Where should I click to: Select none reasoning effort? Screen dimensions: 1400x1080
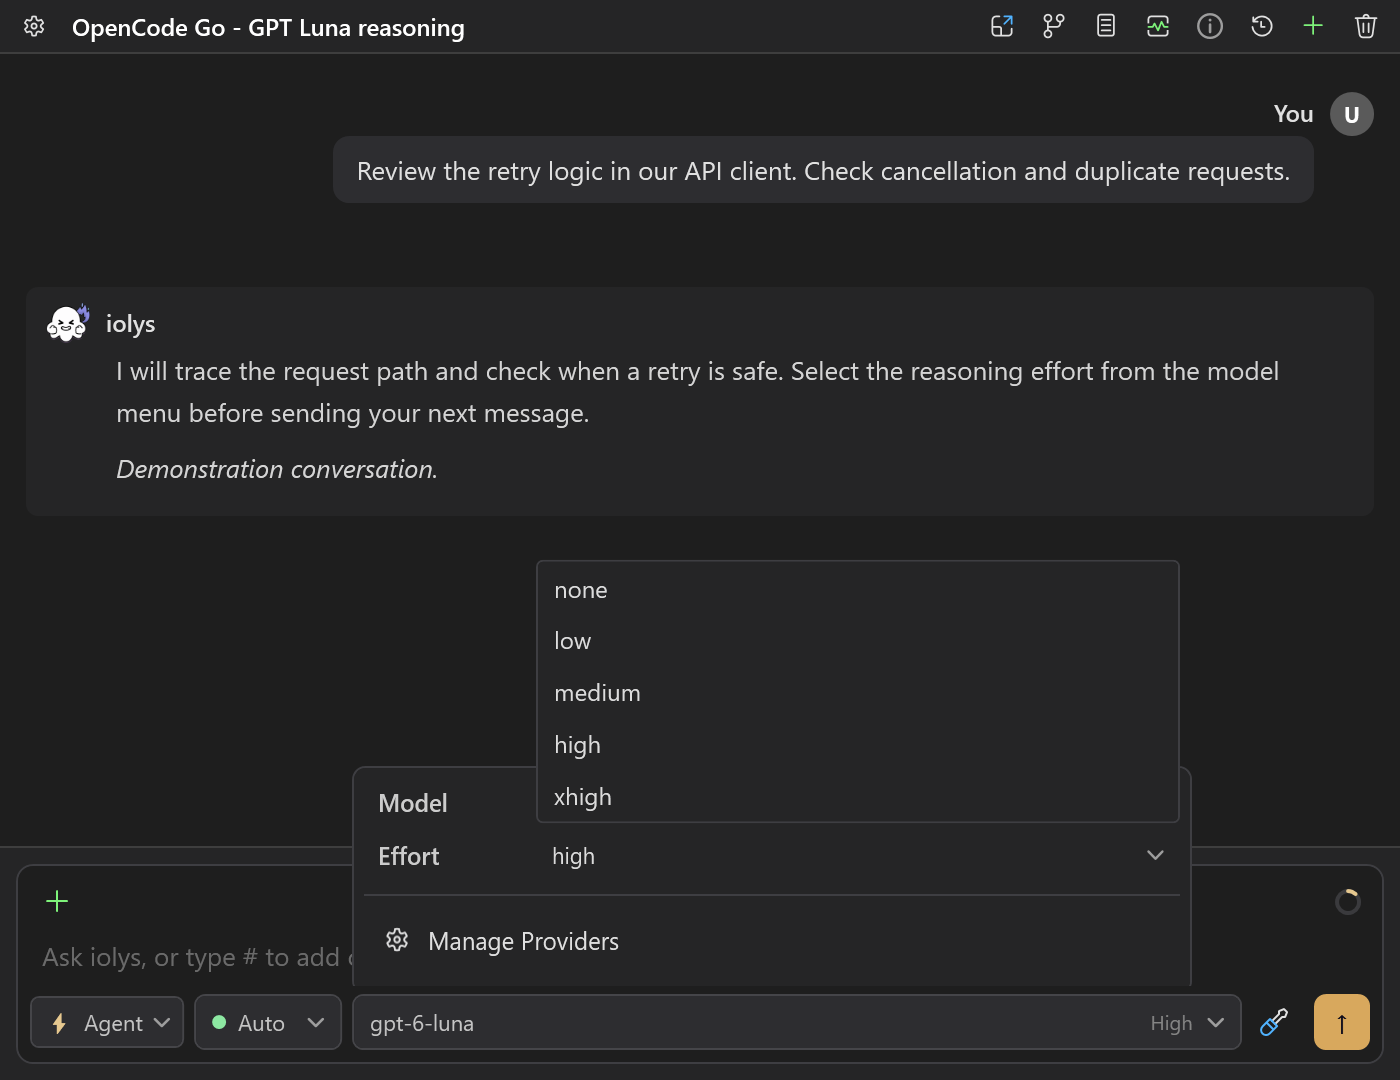(858, 590)
